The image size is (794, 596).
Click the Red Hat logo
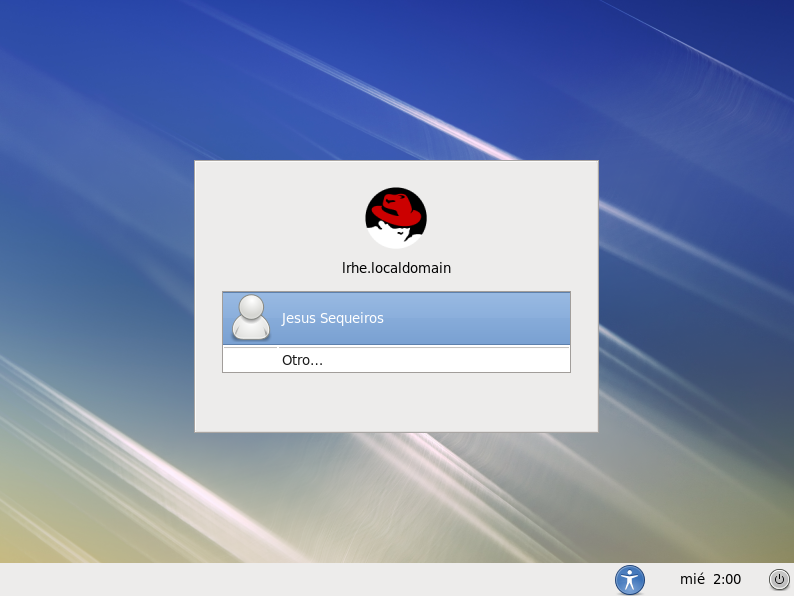(x=396, y=218)
